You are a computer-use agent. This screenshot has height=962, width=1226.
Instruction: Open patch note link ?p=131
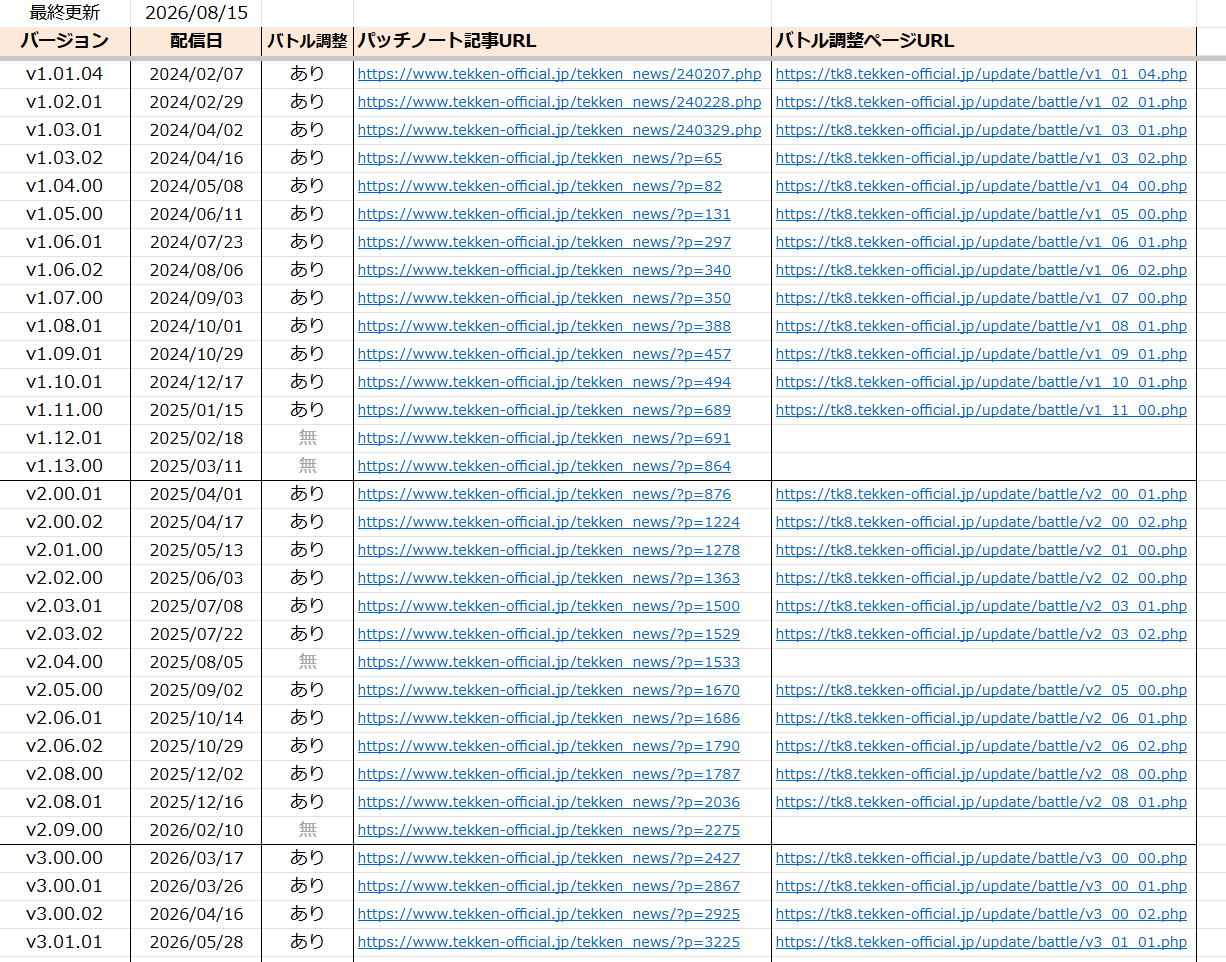(x=544, y=214)
